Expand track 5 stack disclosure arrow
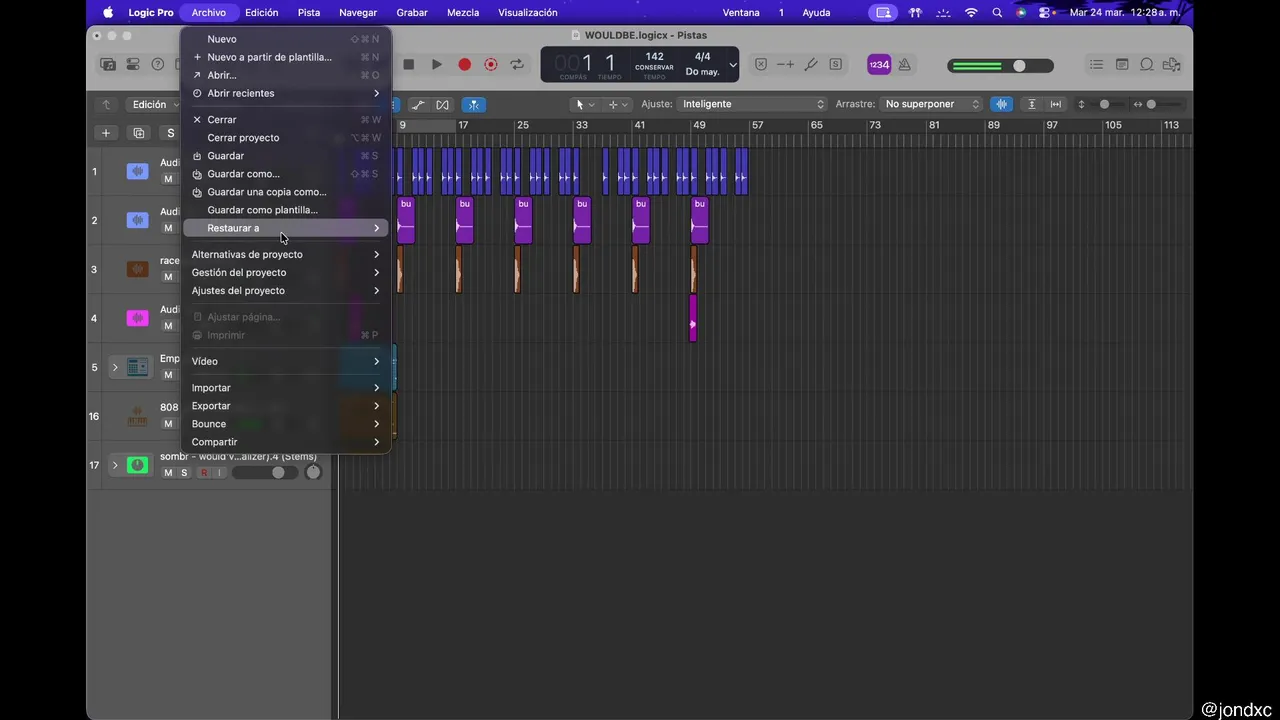The image size is (1280, 720). (115, 367)
